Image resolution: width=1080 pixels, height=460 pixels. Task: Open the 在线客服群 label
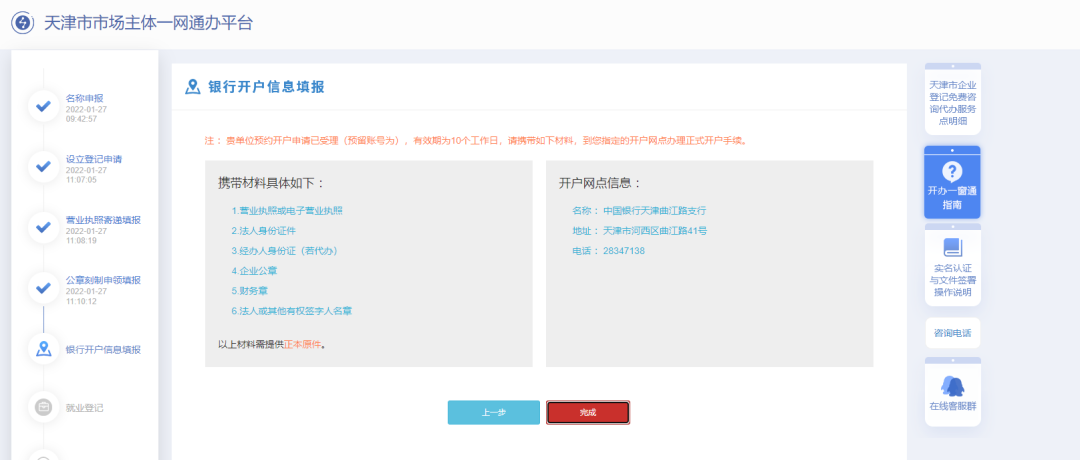[953, 406]
